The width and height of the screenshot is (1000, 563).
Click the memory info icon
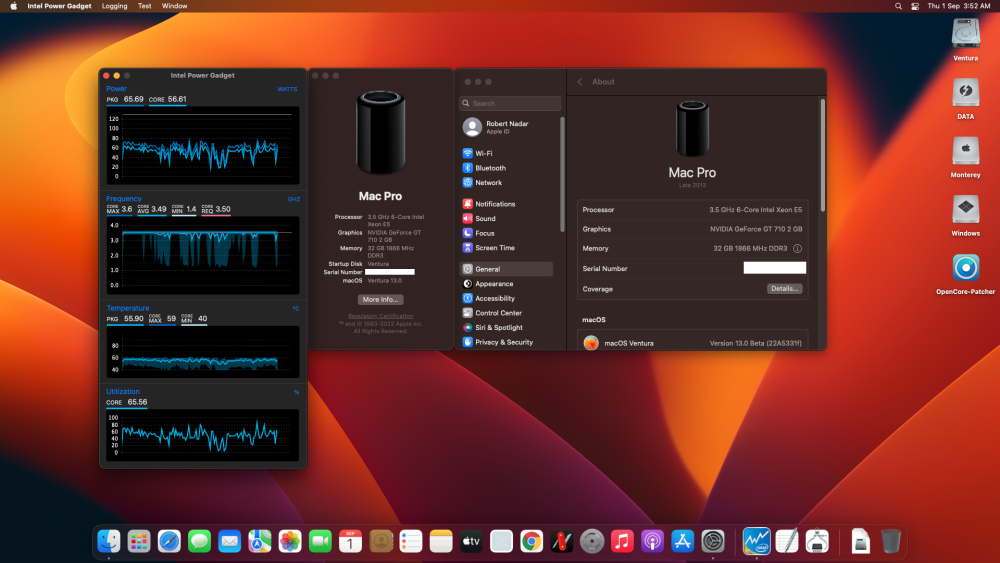click(797, 249)
